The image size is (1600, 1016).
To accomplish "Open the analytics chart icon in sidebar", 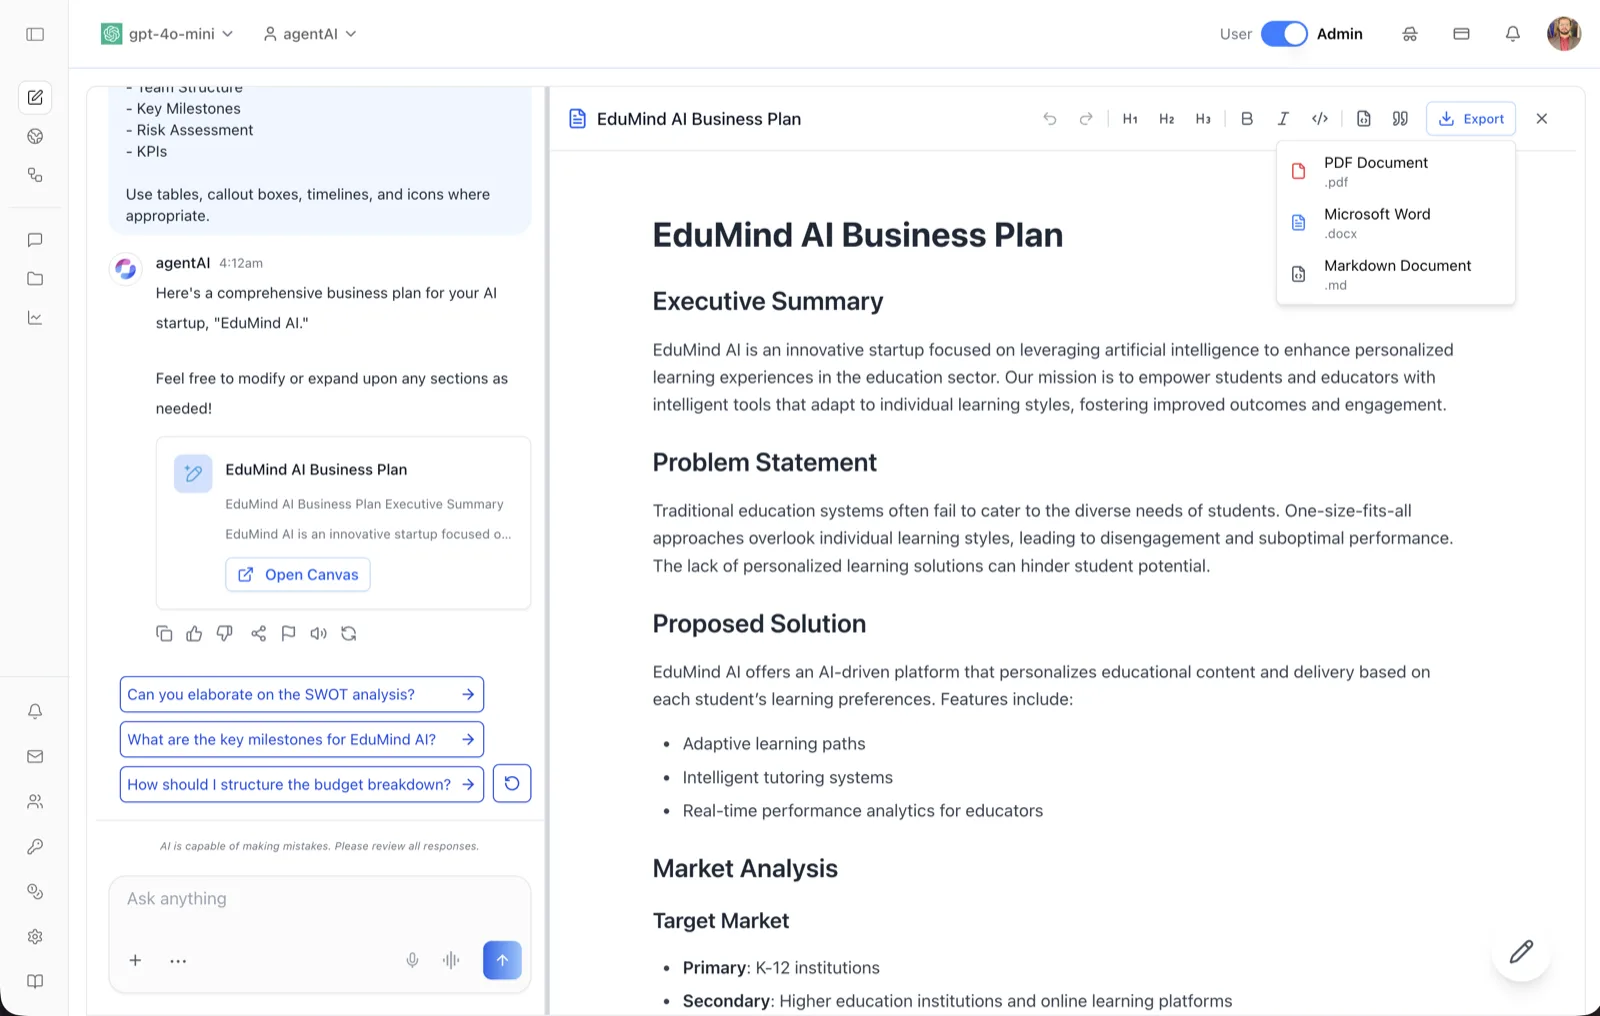I will click(35, 318).
